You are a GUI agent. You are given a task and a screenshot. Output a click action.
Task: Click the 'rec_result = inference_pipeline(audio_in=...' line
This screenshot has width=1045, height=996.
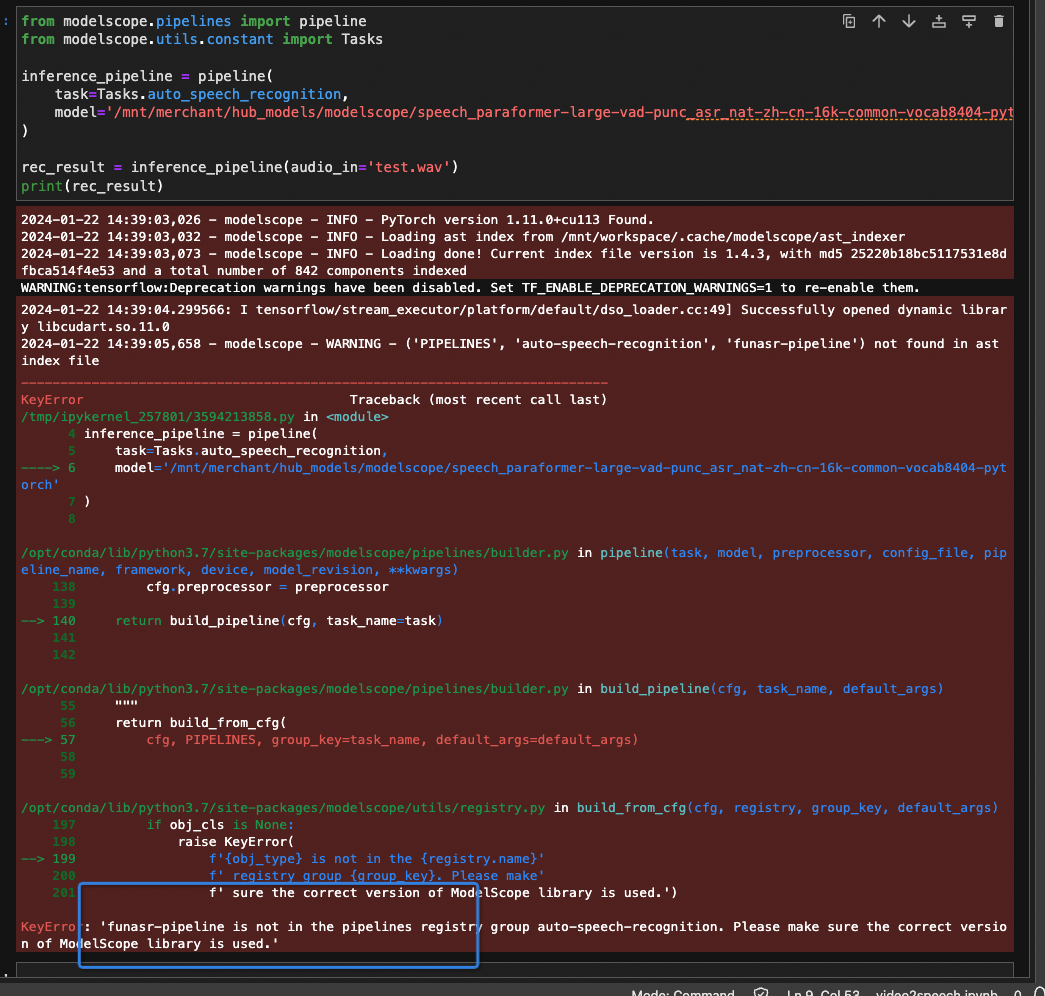[x=240, y=167]
